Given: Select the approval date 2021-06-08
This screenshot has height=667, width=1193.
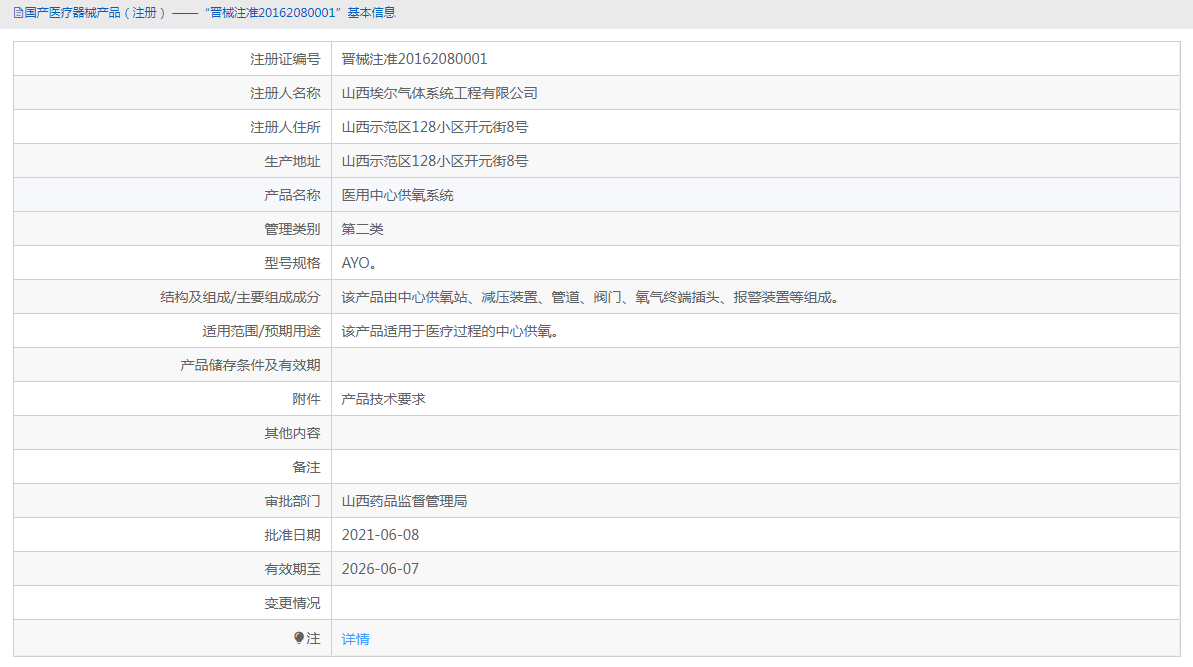Looking at the screenshot, I should (380, 535).
